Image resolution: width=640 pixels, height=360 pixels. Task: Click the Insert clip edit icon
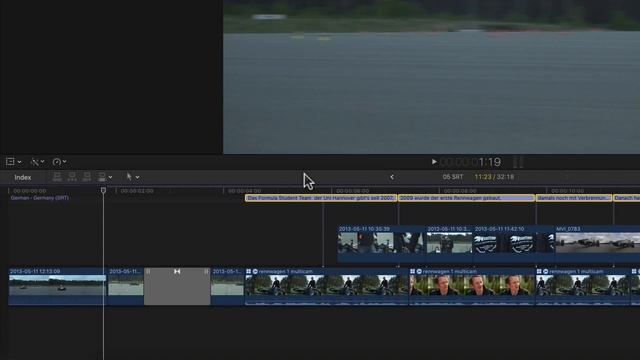click(x=72, y=177)
